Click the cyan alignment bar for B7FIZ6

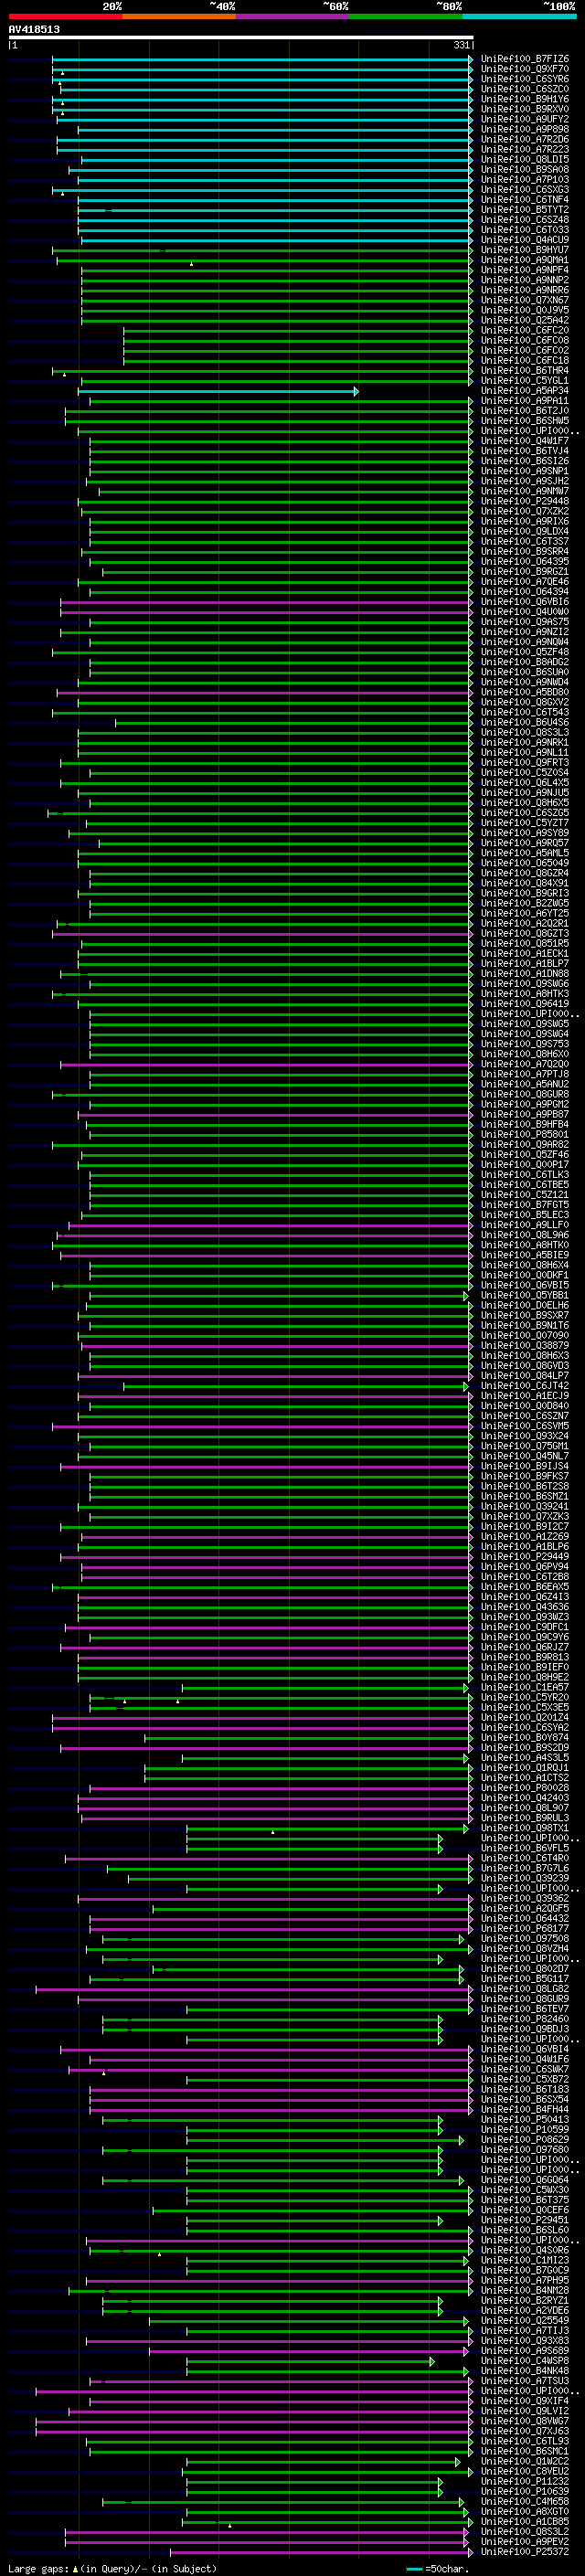pos(262,59)
